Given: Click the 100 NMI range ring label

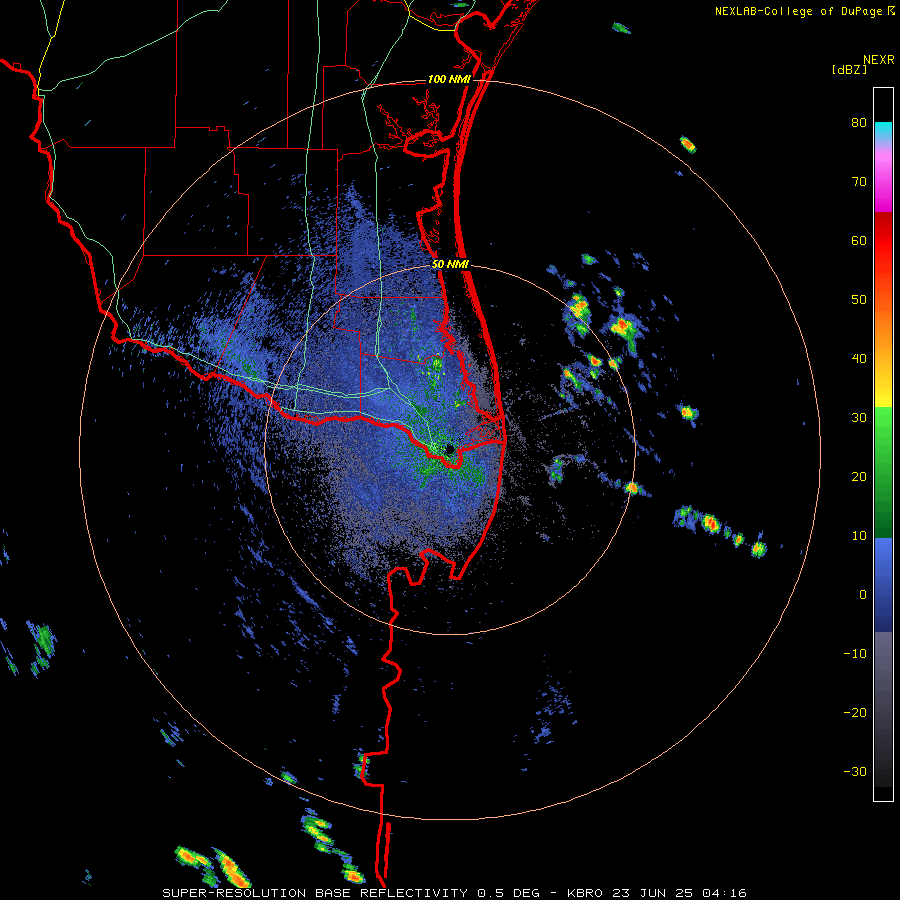Looking at the screenshot, I should (449, 79).
